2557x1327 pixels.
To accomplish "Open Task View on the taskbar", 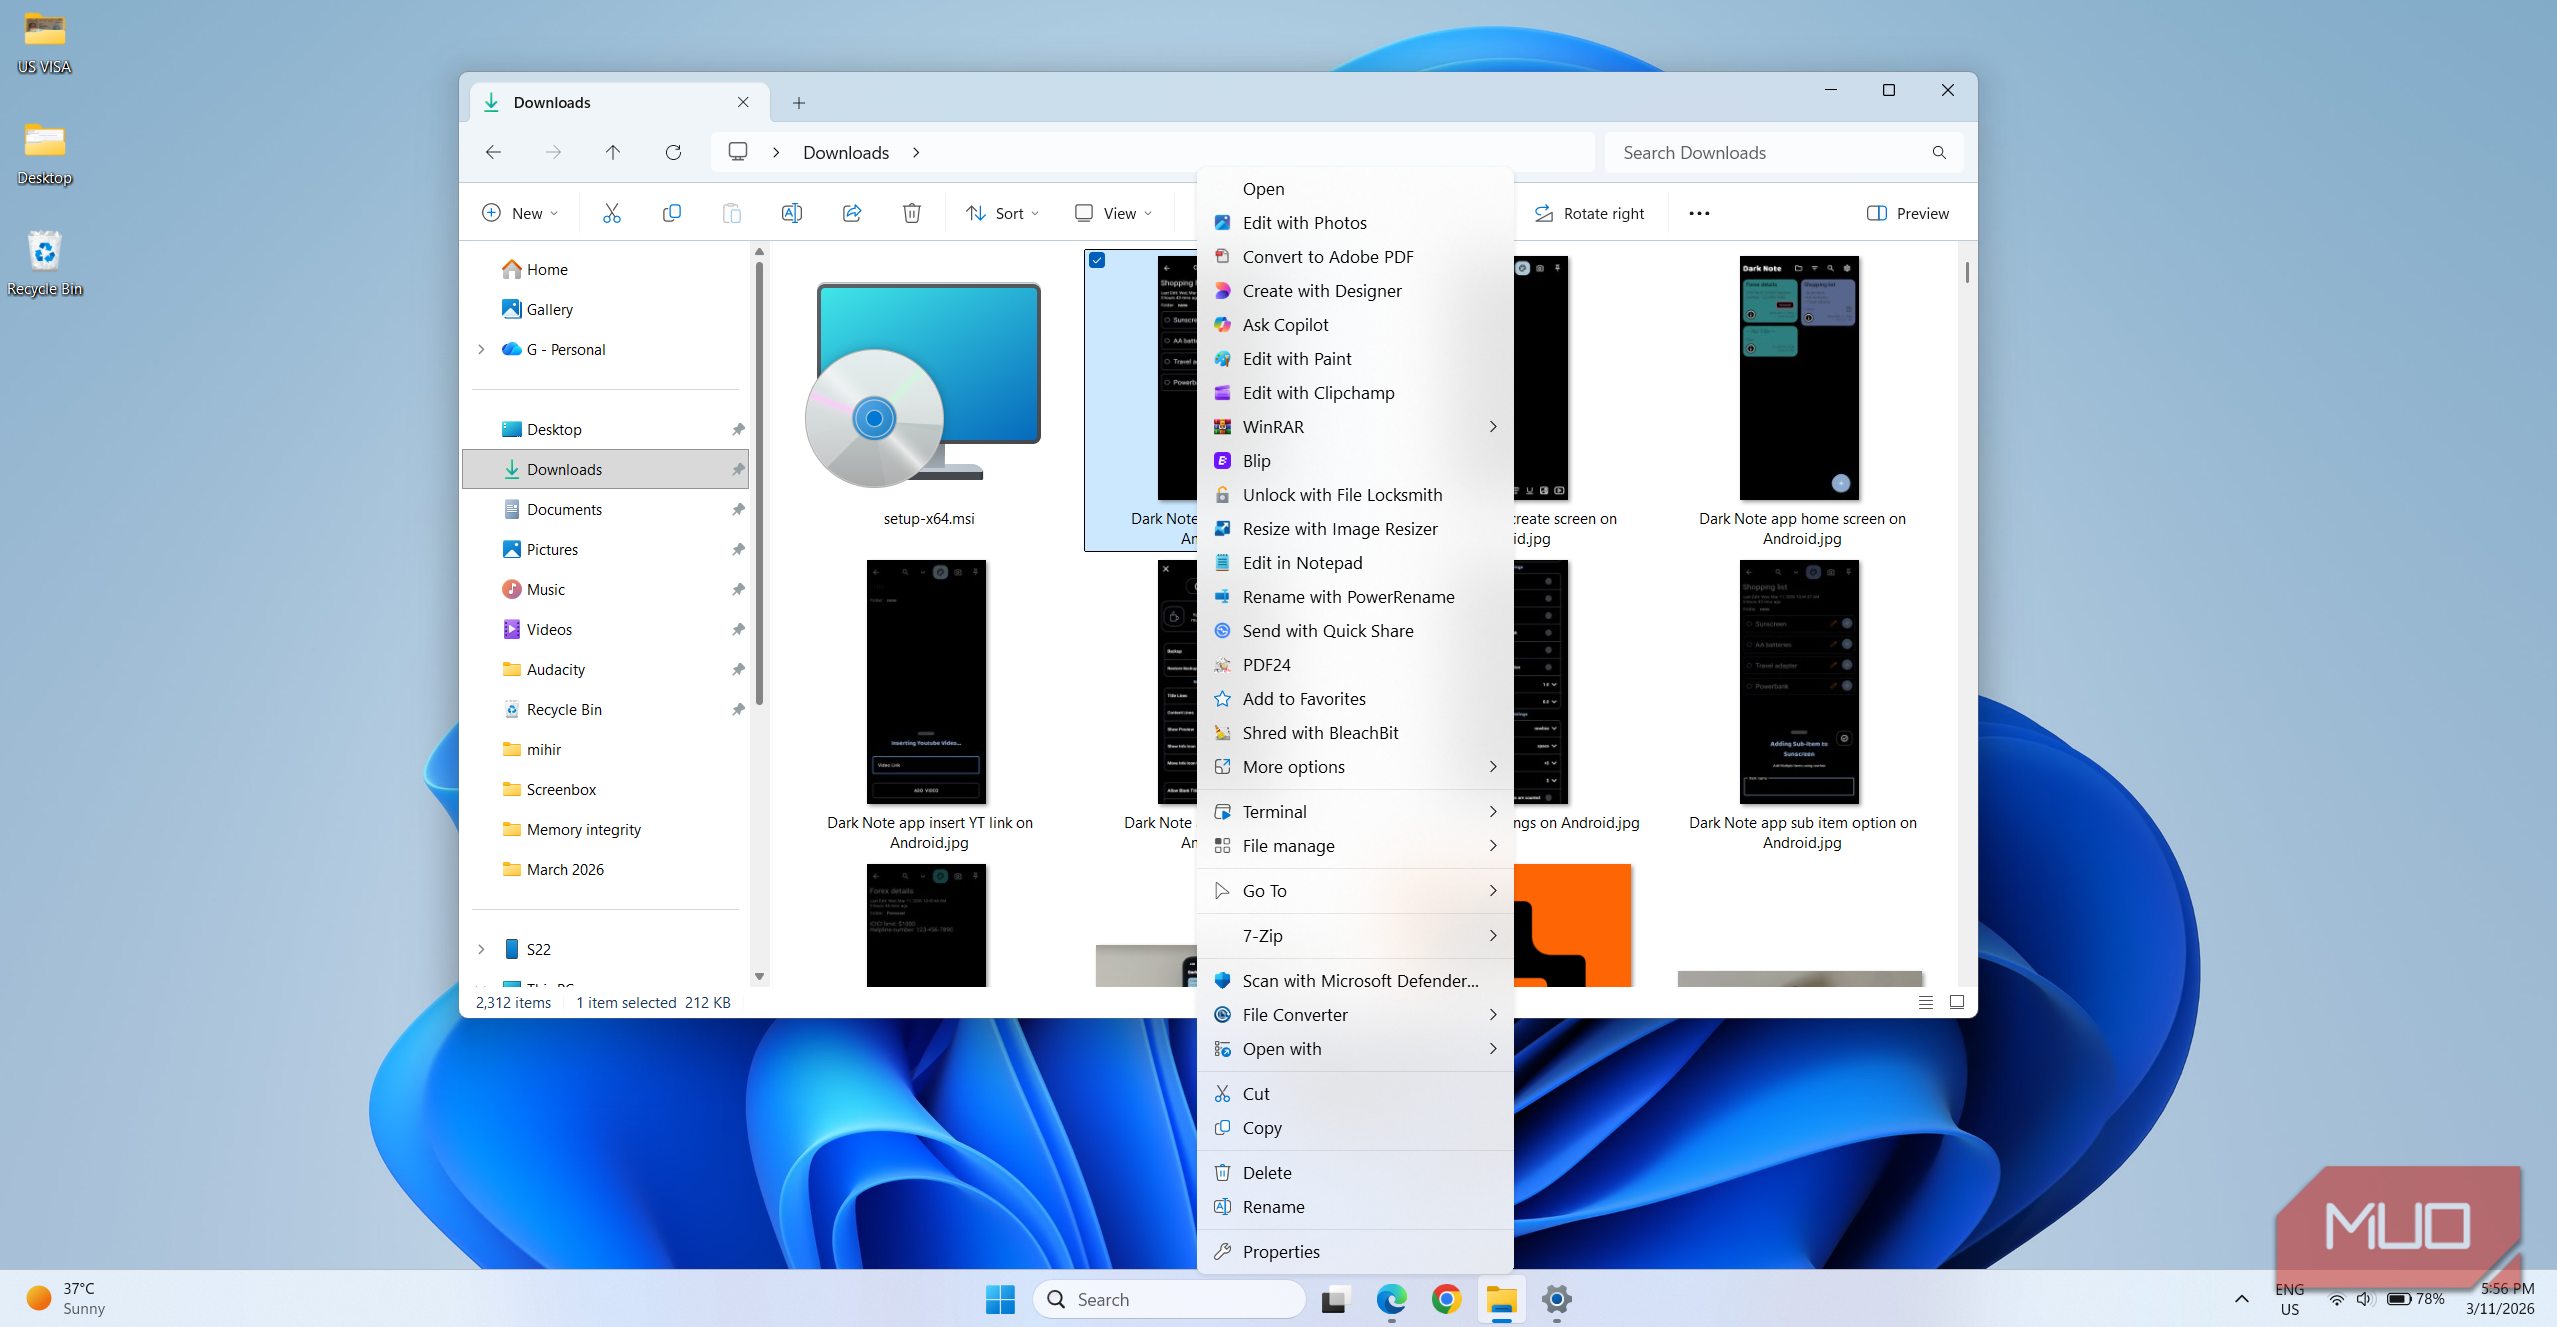I will pos(1336,1299).
